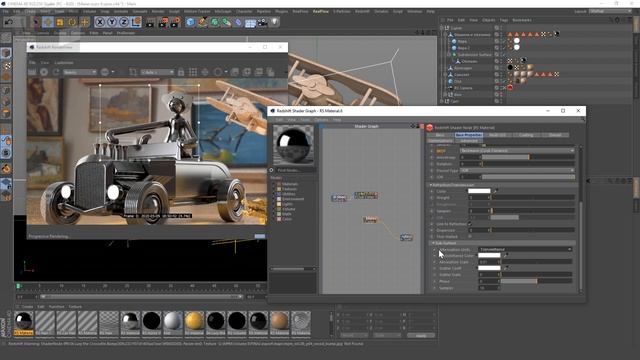Viewport: 640px width, 360px height.
Task: Click the red Redshift camera tag
Action: tap(510, 88)
